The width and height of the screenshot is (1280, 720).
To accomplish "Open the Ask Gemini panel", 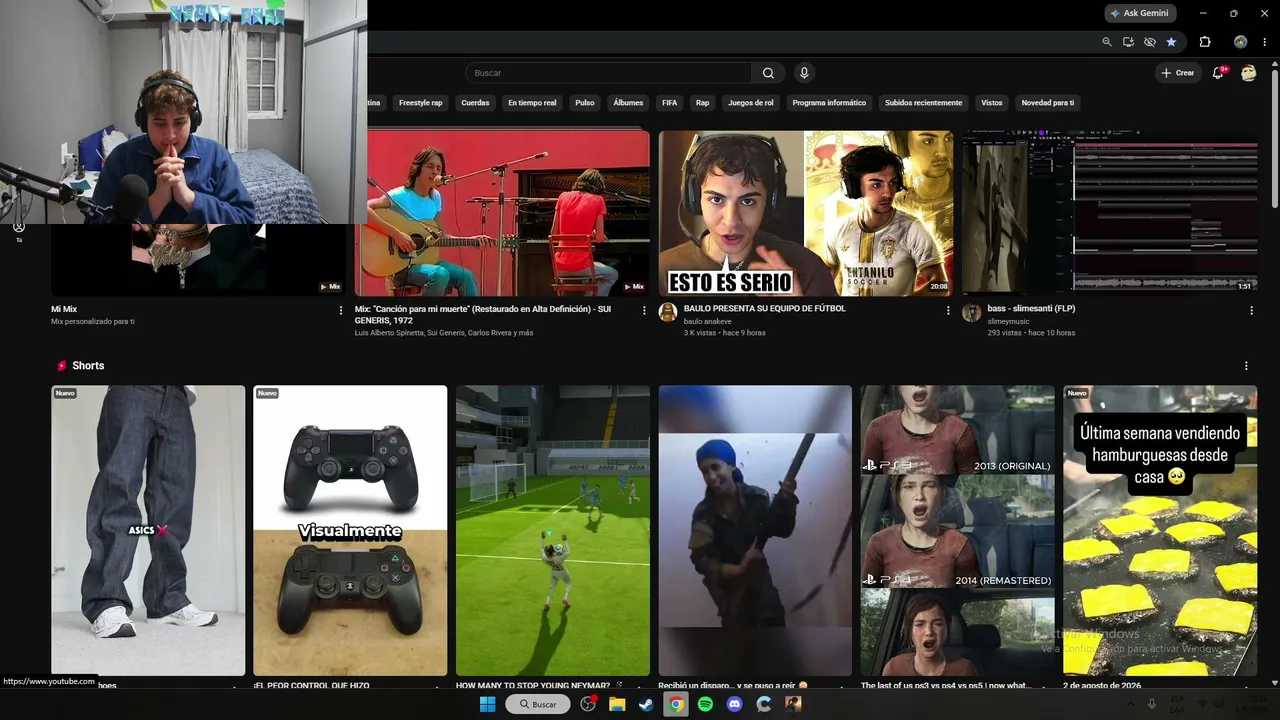I will pyautogui.click(x=1141, y=13).
